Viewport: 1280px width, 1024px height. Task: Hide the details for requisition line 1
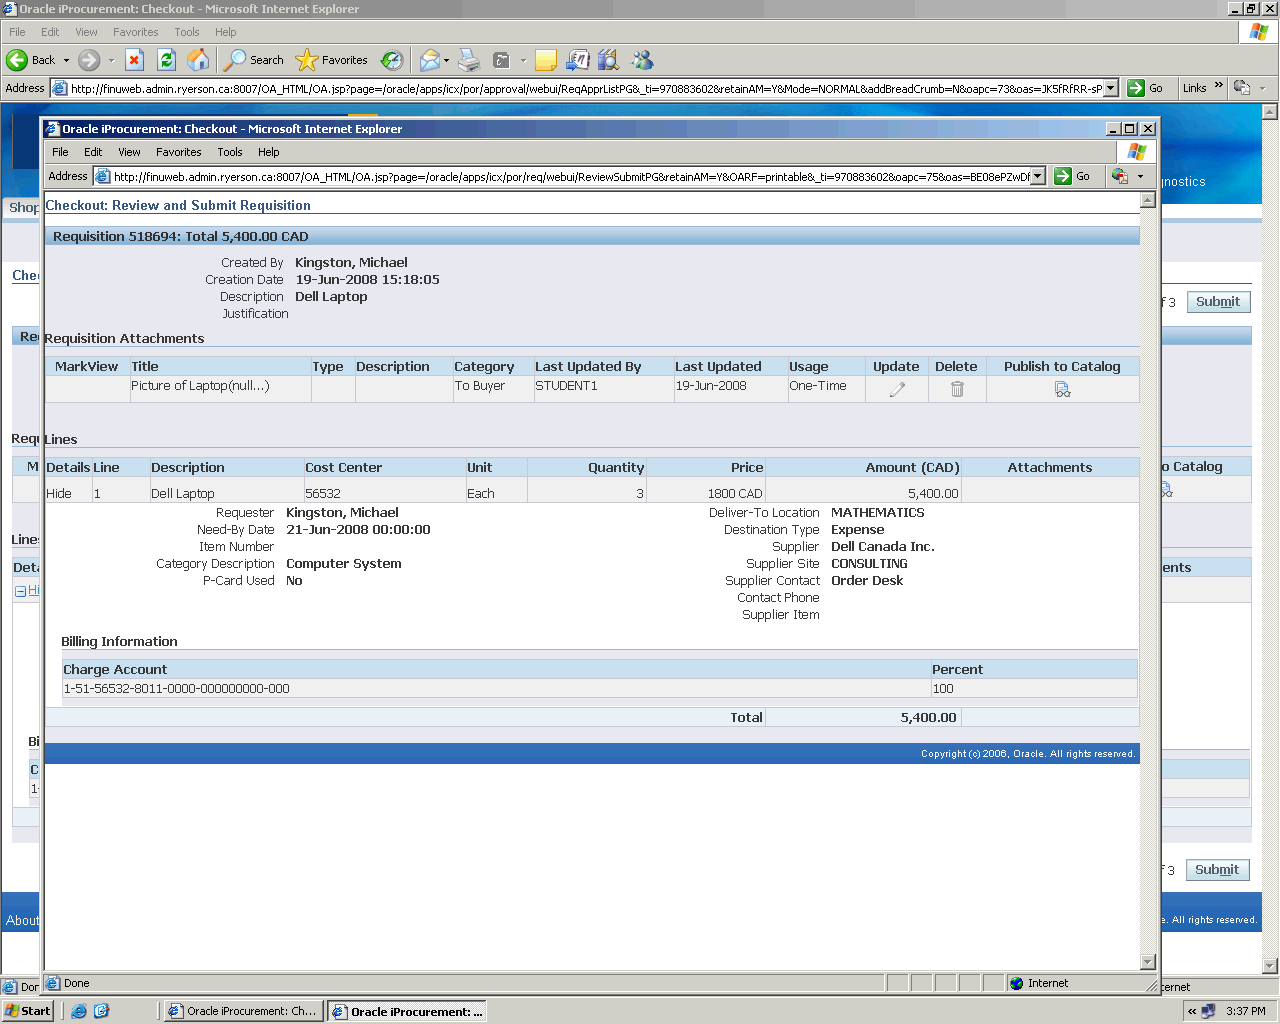point(59,493)
